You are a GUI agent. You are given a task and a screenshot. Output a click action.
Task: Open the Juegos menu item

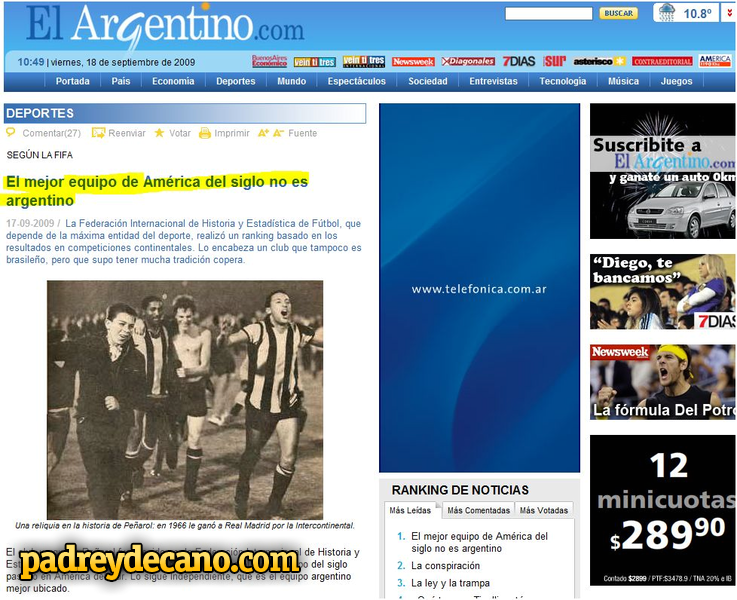[x=676, y=81]
